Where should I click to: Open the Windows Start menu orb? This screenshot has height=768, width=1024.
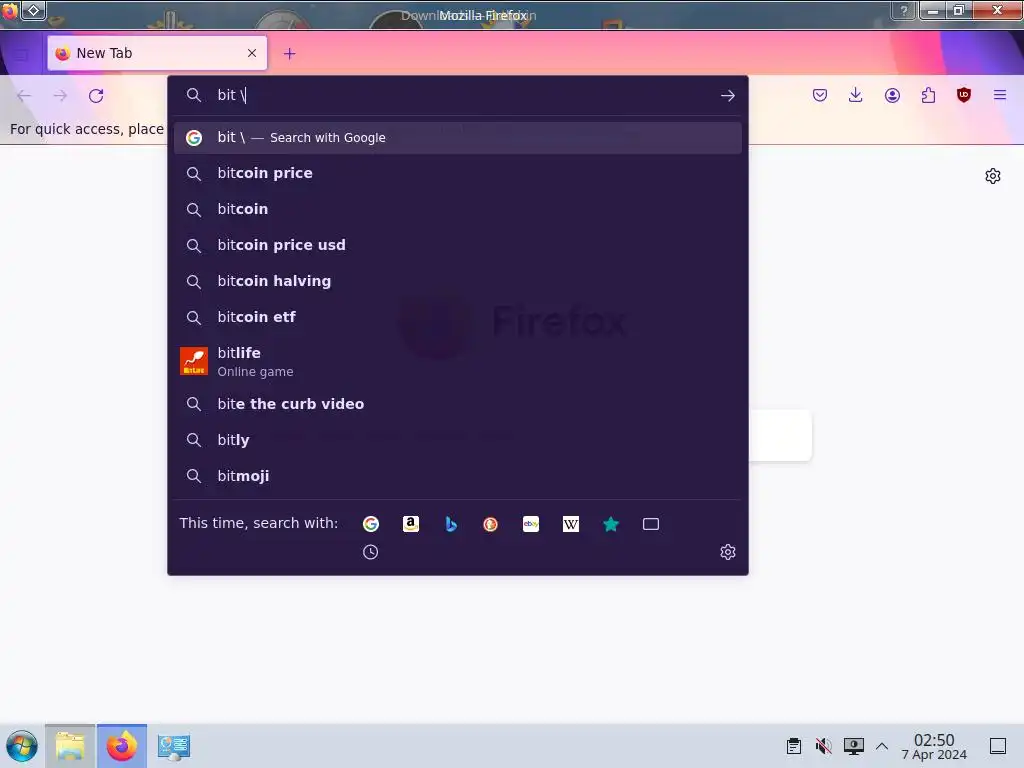(22, 746)
